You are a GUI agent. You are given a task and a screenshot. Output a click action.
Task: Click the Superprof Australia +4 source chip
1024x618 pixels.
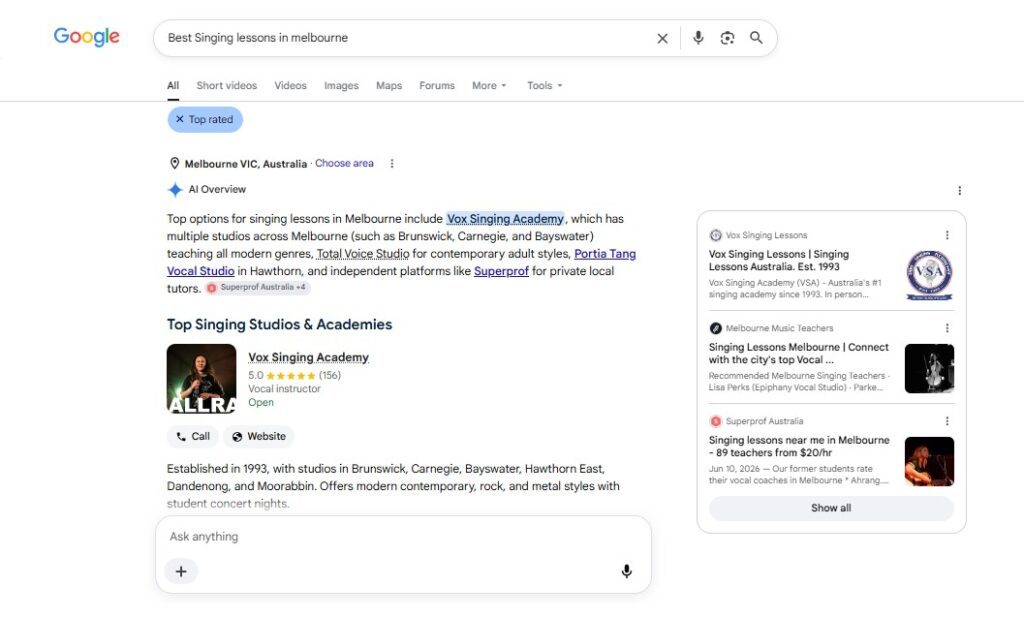(257, 287)
